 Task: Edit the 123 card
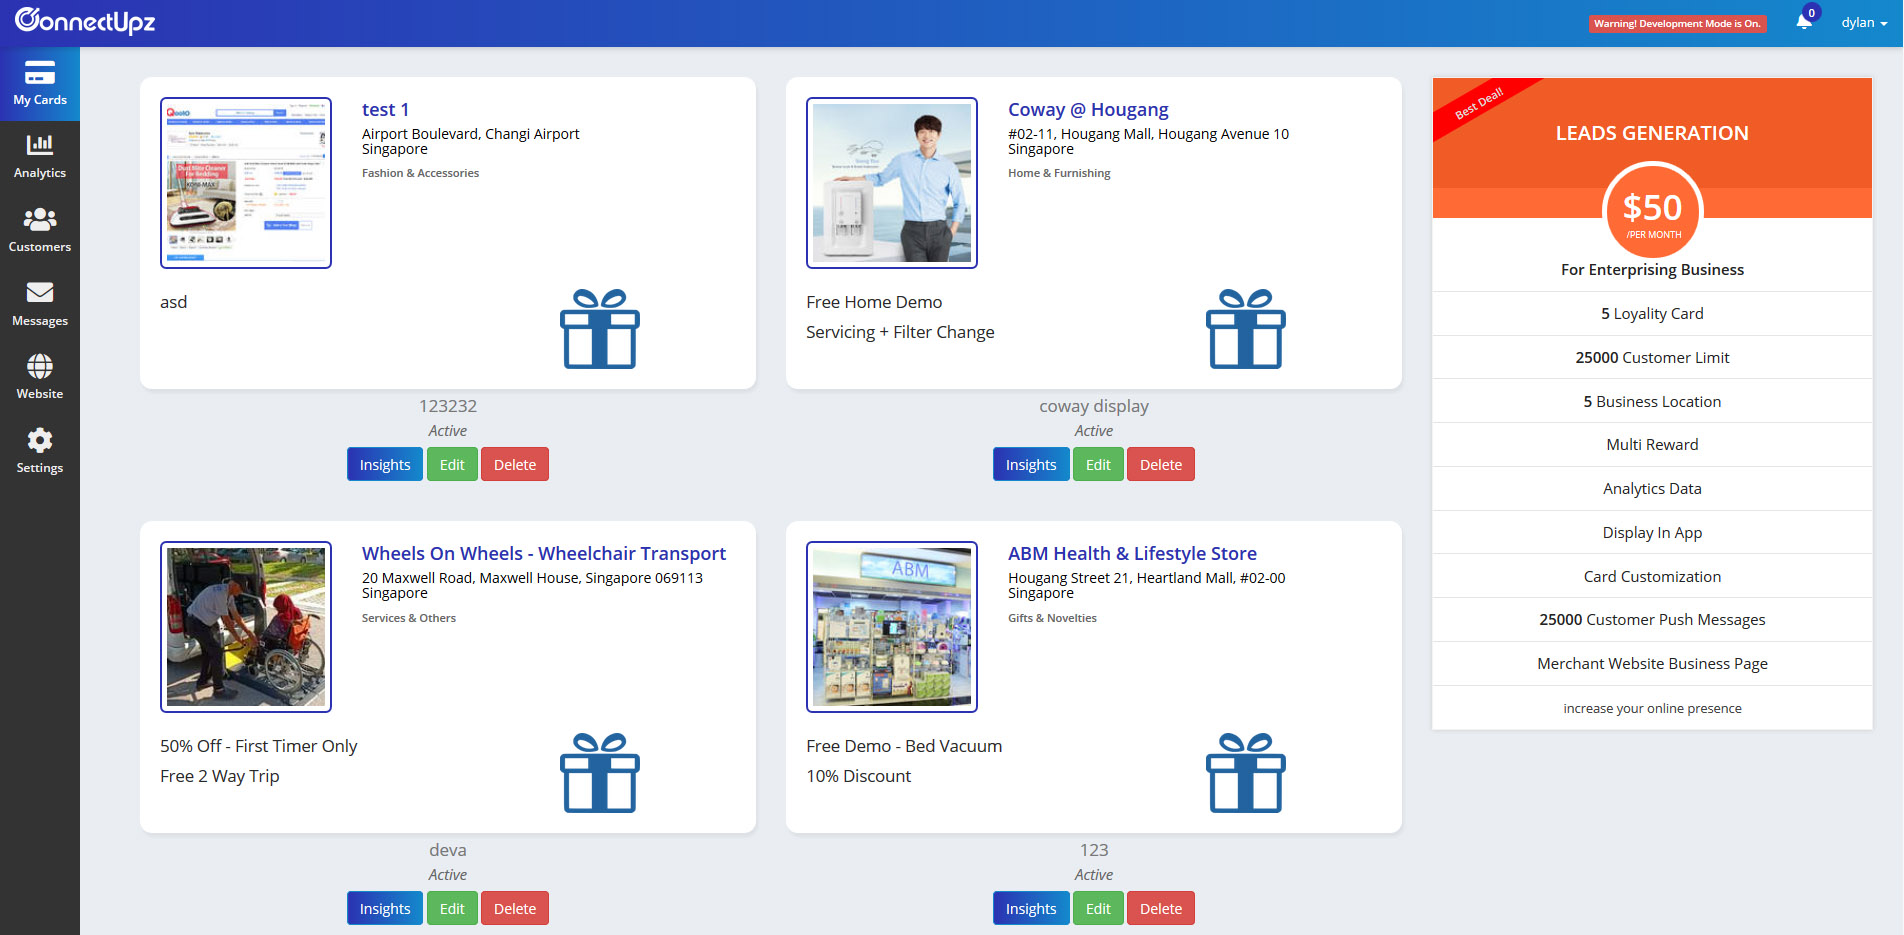coord(1098,908)
